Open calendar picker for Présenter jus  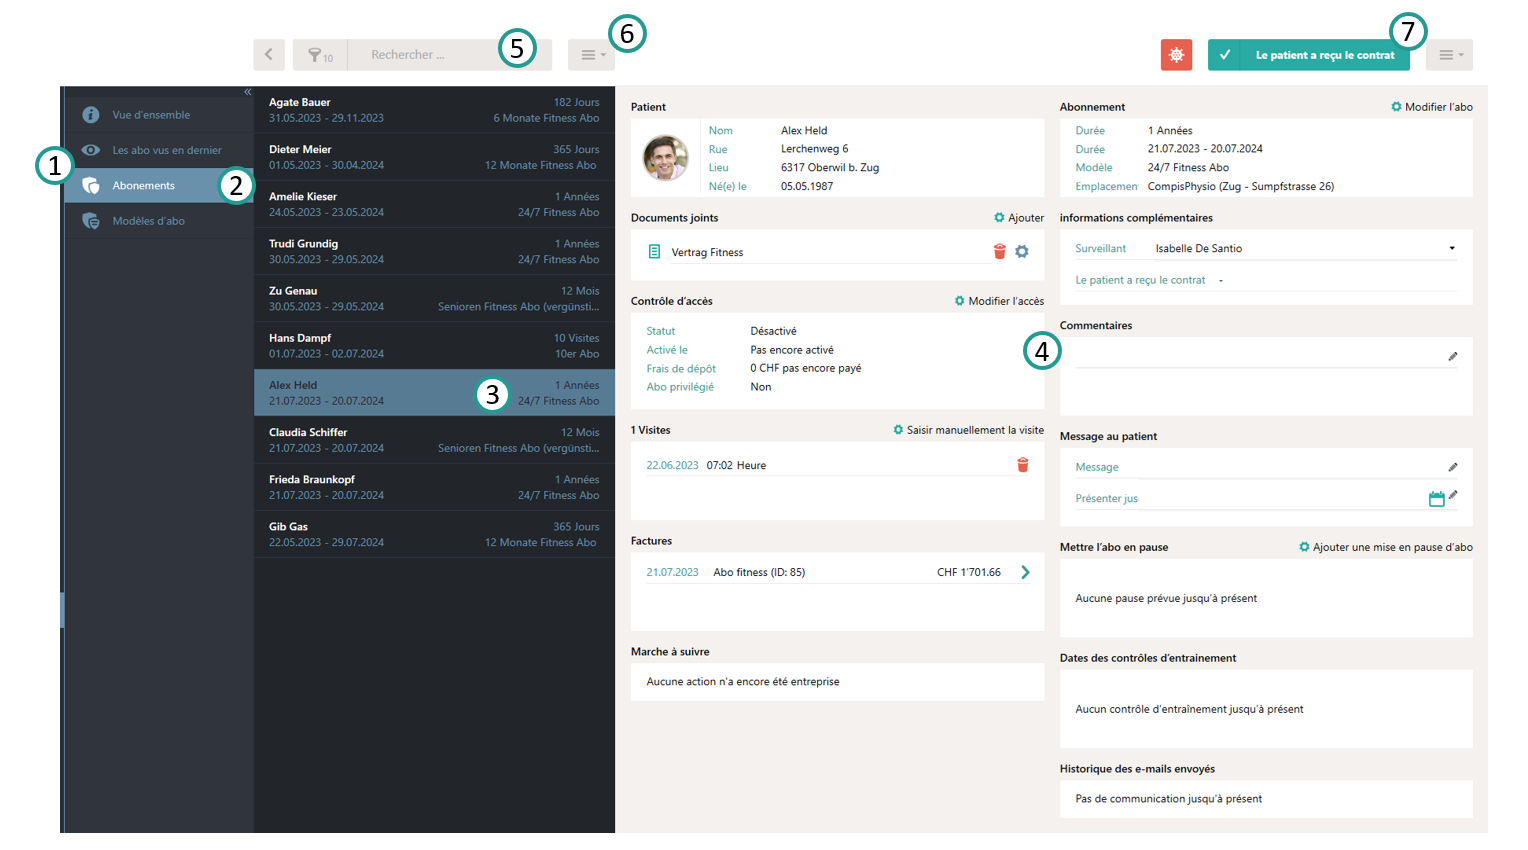pyautogui.click(x=1436, y=499)
